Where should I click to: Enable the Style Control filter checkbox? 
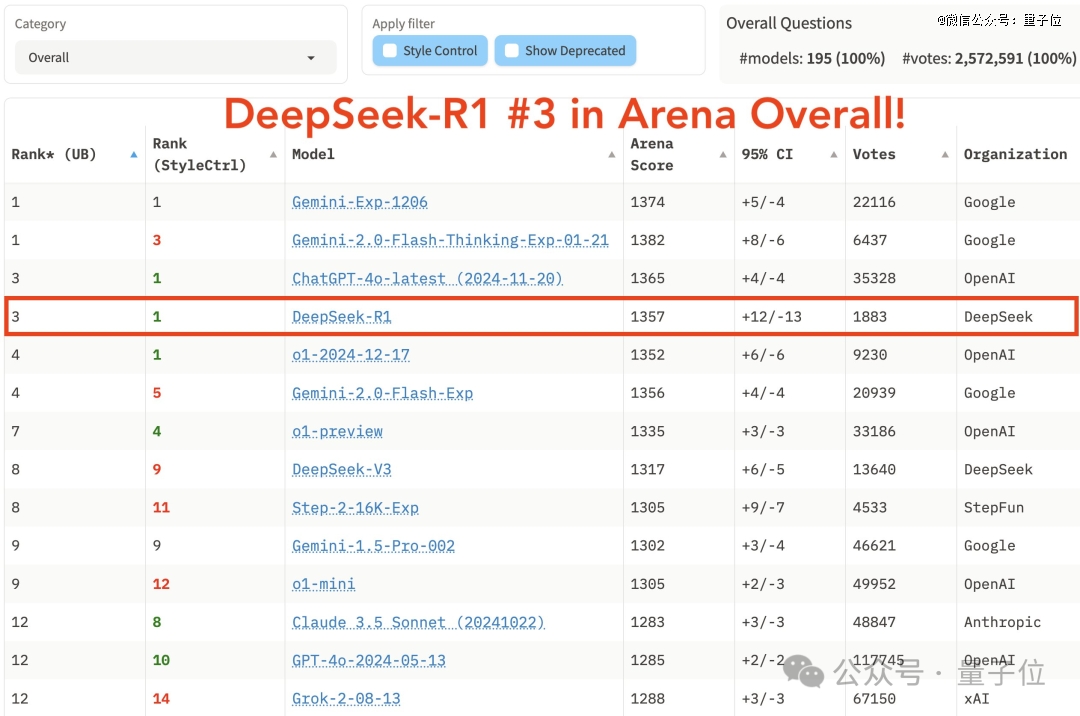point(390,51)
